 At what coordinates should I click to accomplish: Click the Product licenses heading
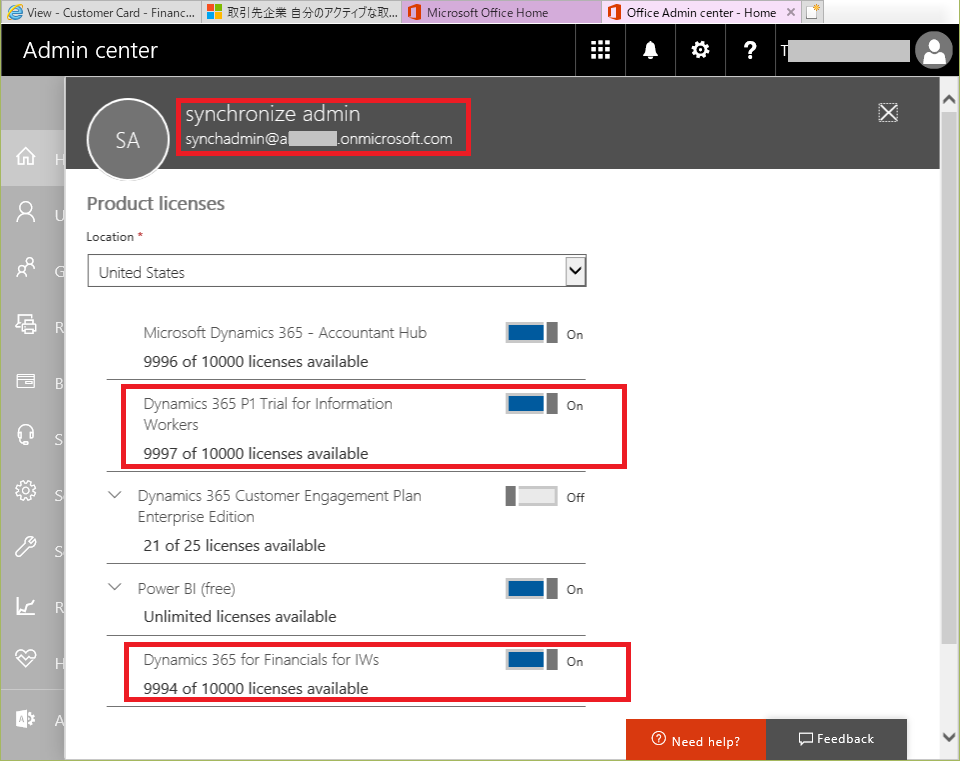tap(156, 203)
